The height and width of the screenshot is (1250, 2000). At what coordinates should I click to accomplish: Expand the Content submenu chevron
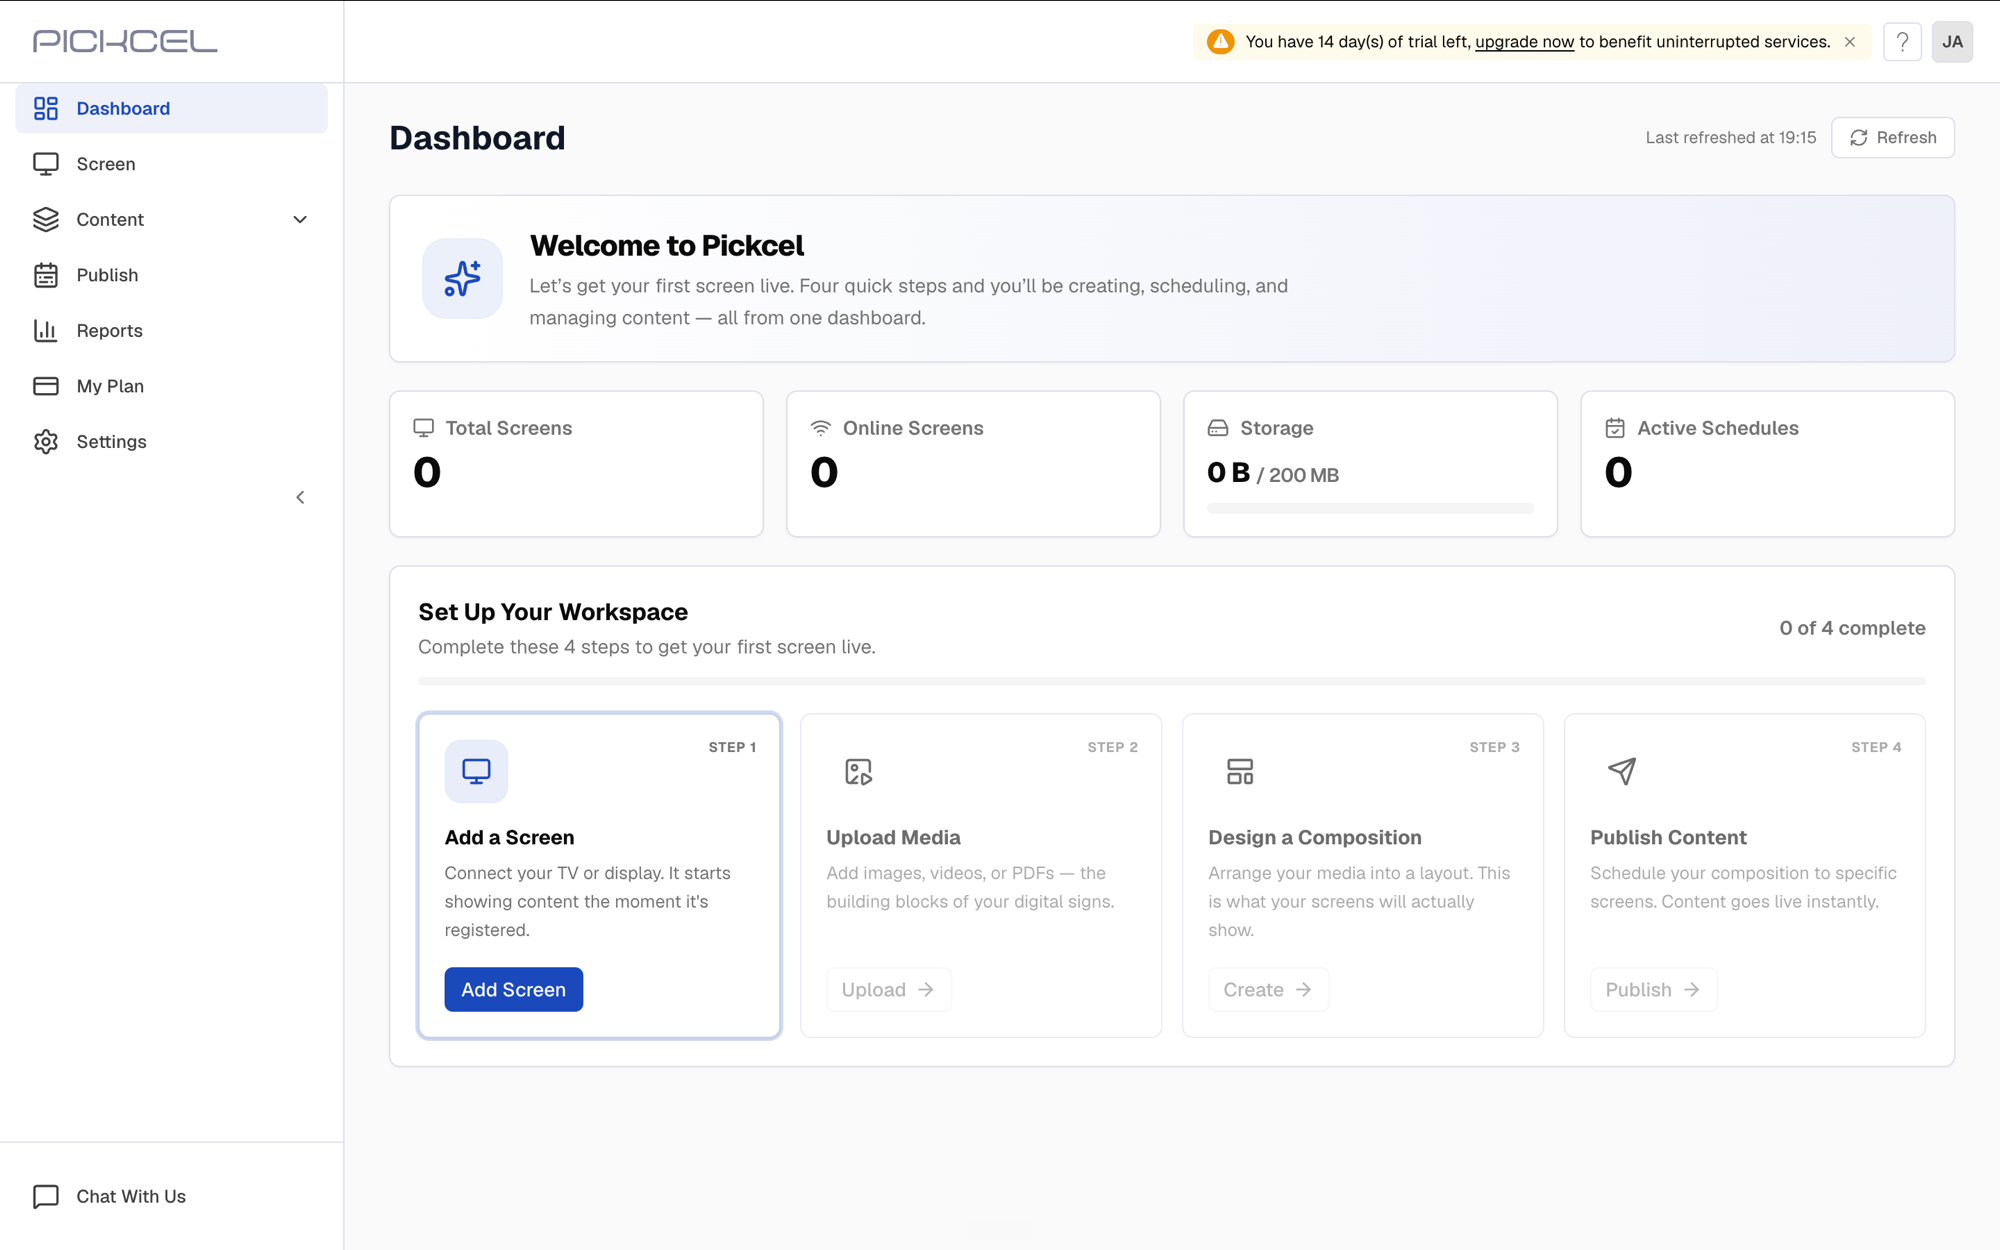tap(300, 220)
